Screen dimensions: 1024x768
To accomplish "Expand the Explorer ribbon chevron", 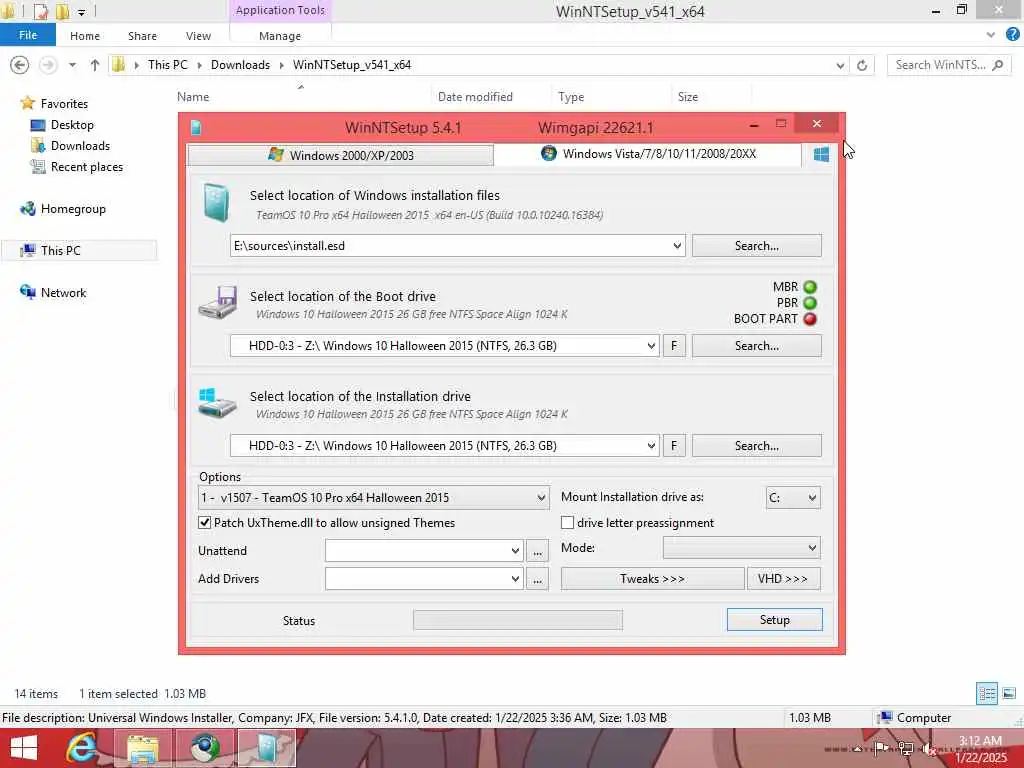I will 991,35.
